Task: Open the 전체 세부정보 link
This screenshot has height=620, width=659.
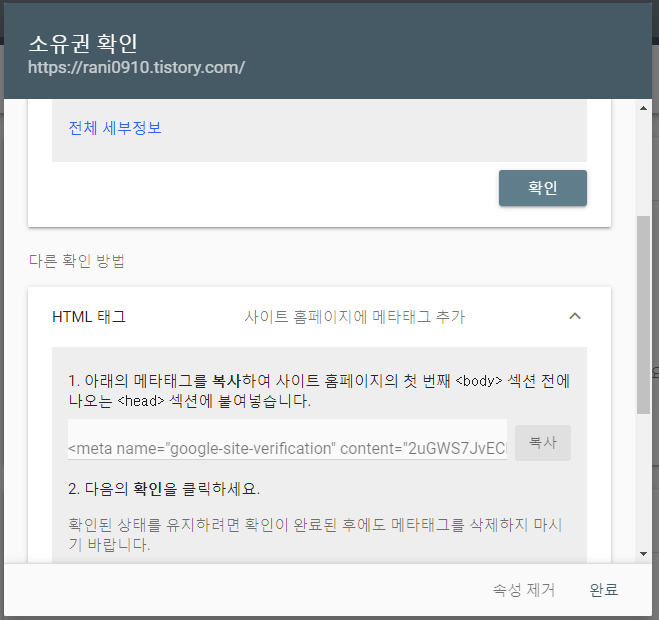Action: pos(115,128)
